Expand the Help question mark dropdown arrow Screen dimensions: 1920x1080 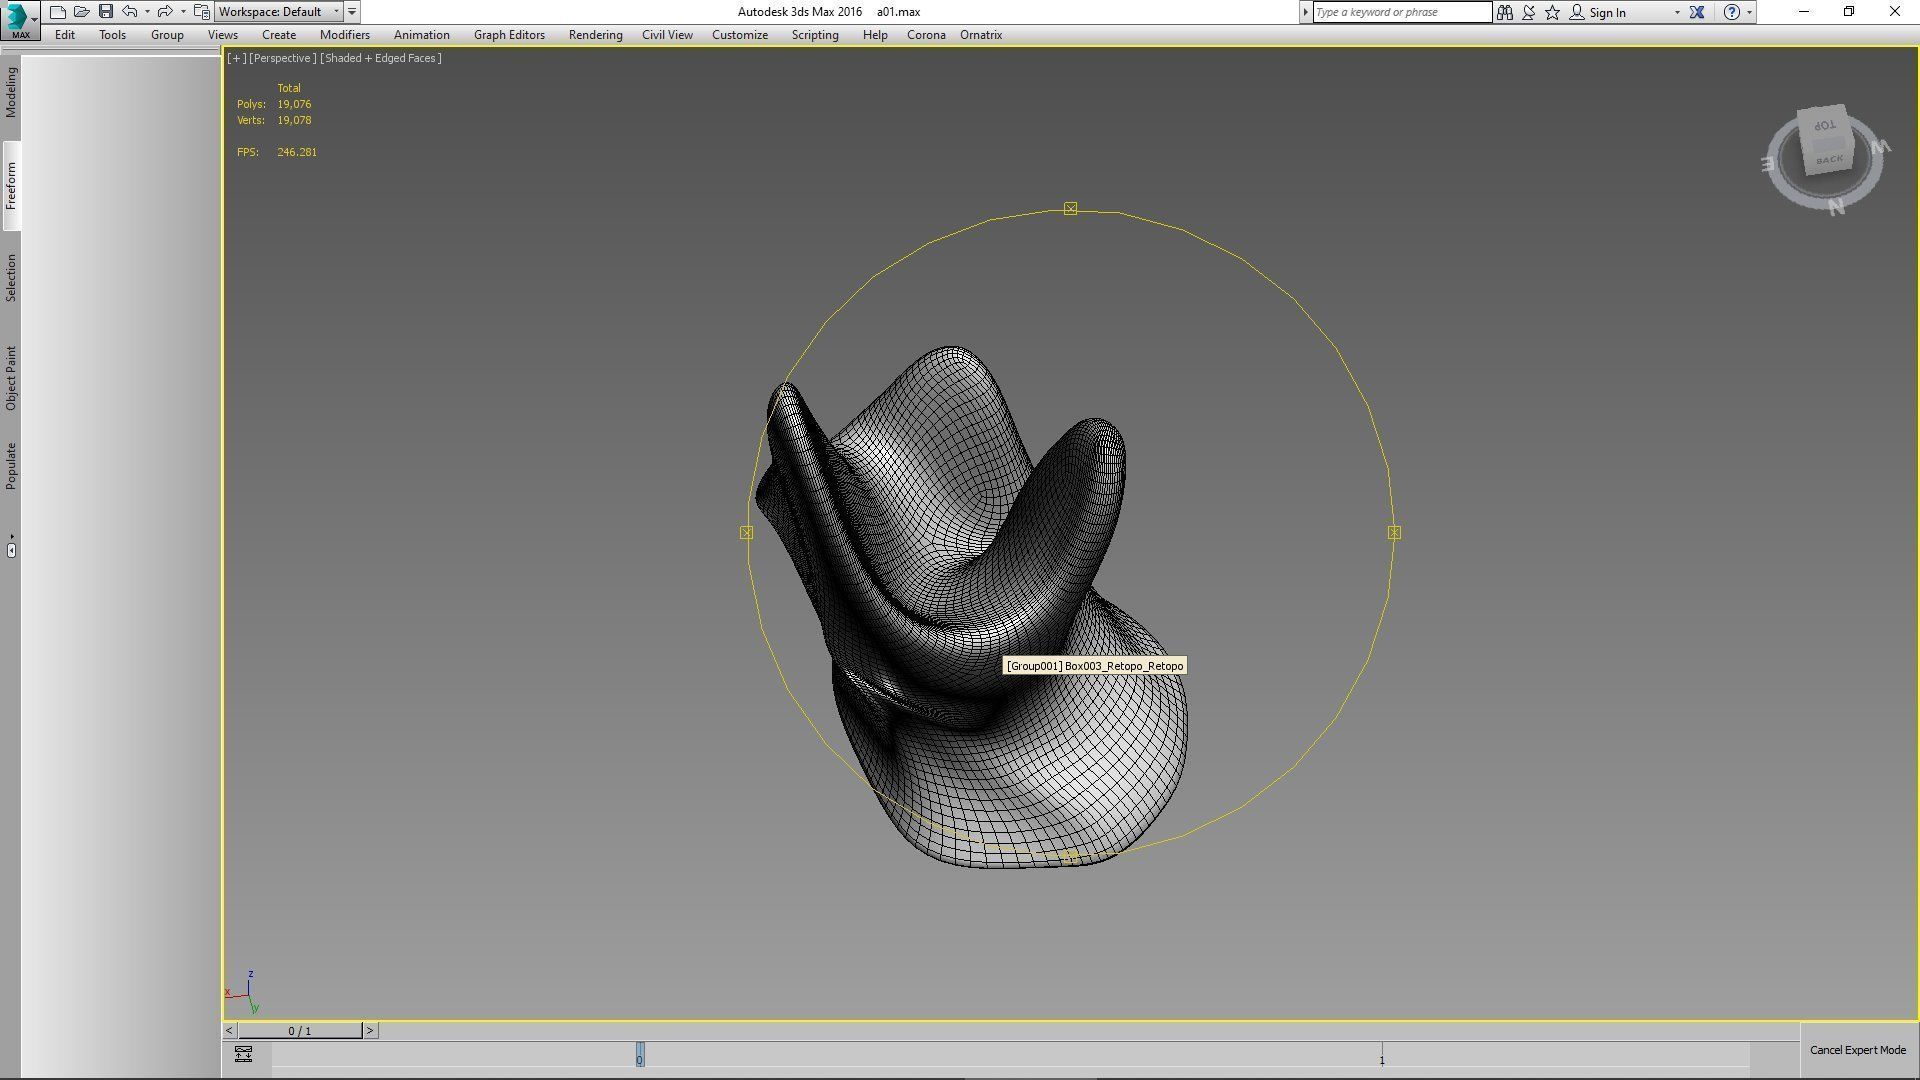click(1749, 13)
